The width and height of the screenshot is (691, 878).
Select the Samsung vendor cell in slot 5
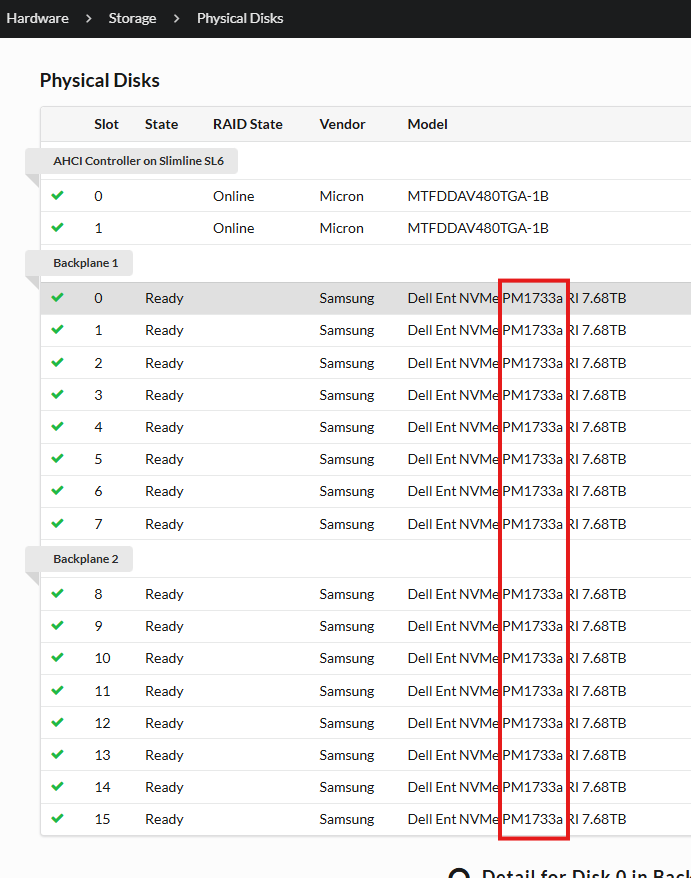(347, 459)
